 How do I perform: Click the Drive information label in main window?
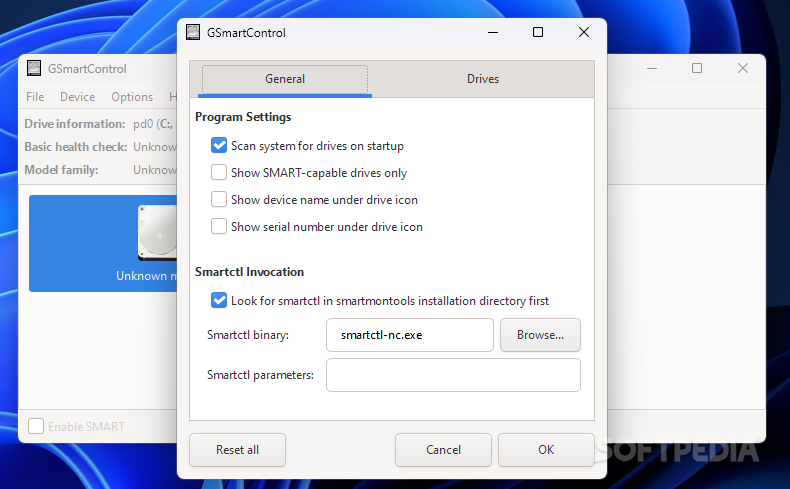tap(75, 124)
